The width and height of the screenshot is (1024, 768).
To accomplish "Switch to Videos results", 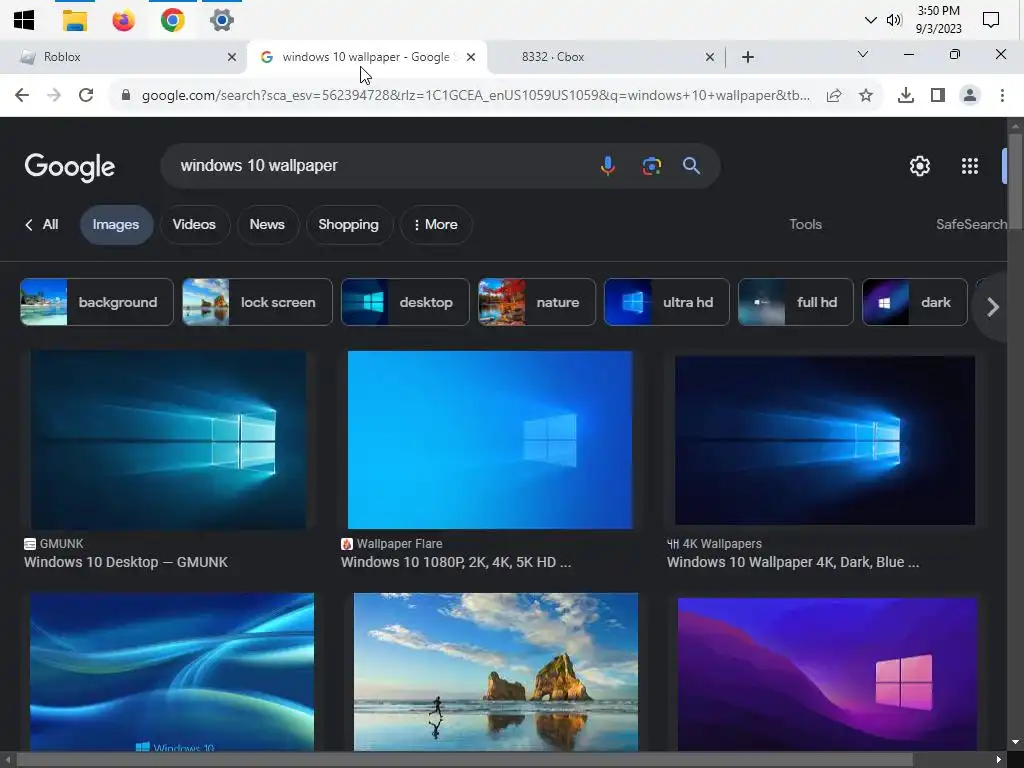I will click(194, 225).
